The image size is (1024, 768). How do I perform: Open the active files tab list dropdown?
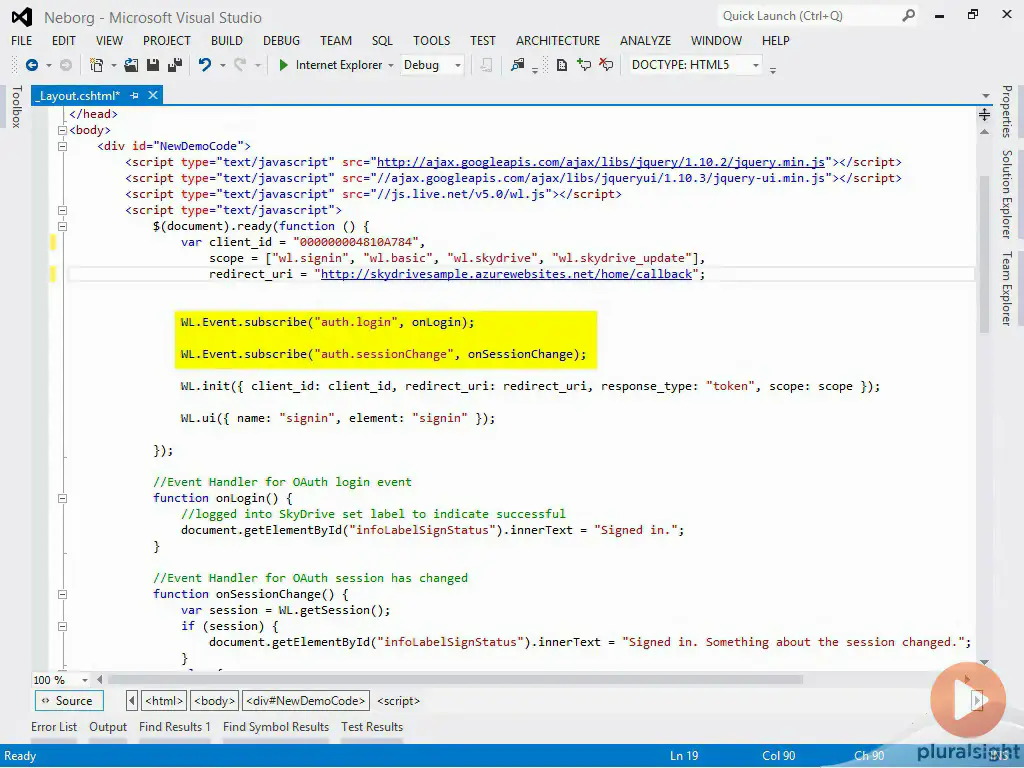coord(985,96)
